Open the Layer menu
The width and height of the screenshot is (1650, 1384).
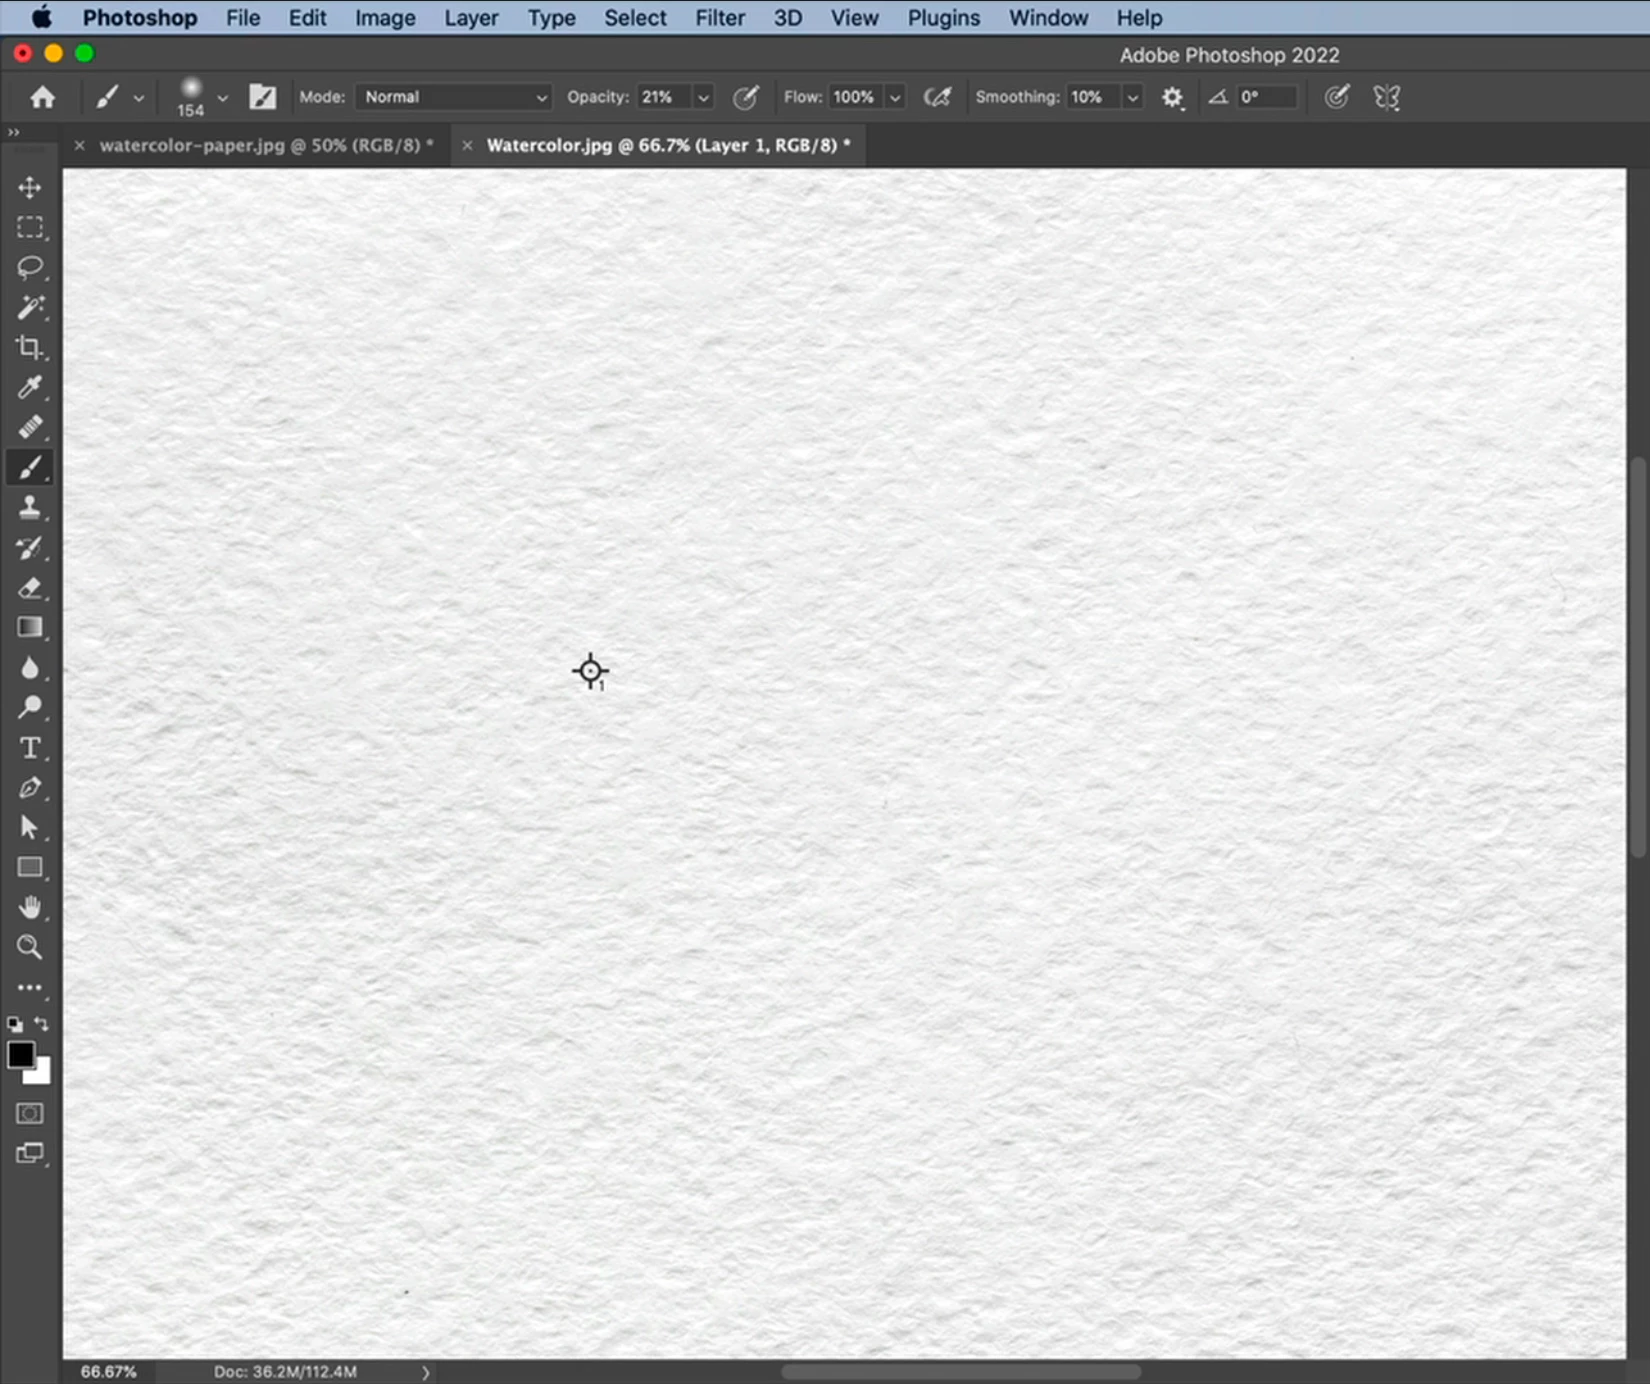(471, 18)
